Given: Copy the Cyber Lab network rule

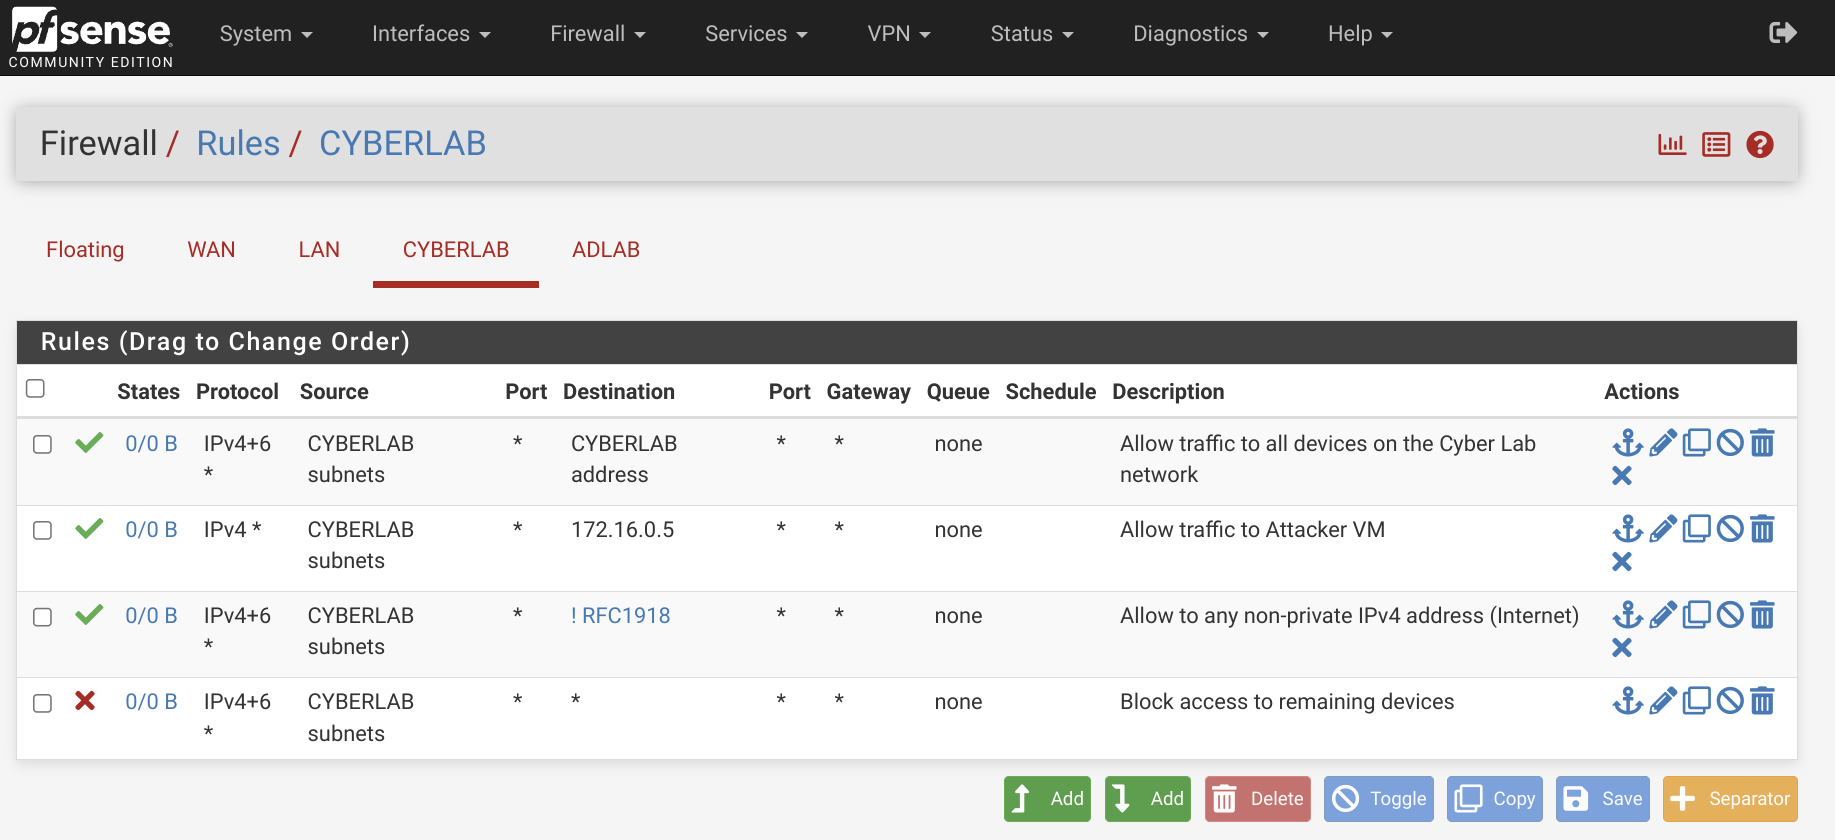Looking at the screenshot, I should coord(1697,443).
